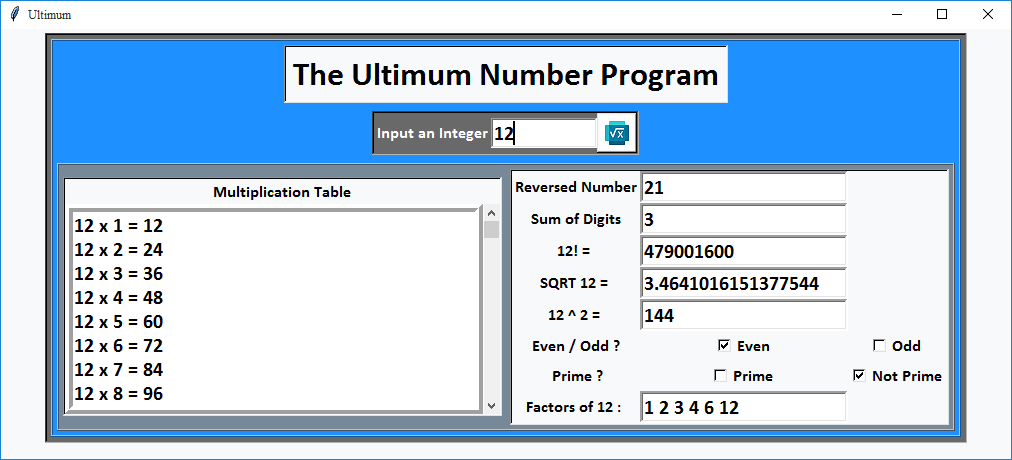Click the 12 ^ 2 result field
This screenshot has height=460, width=1012.
point(743,315)
